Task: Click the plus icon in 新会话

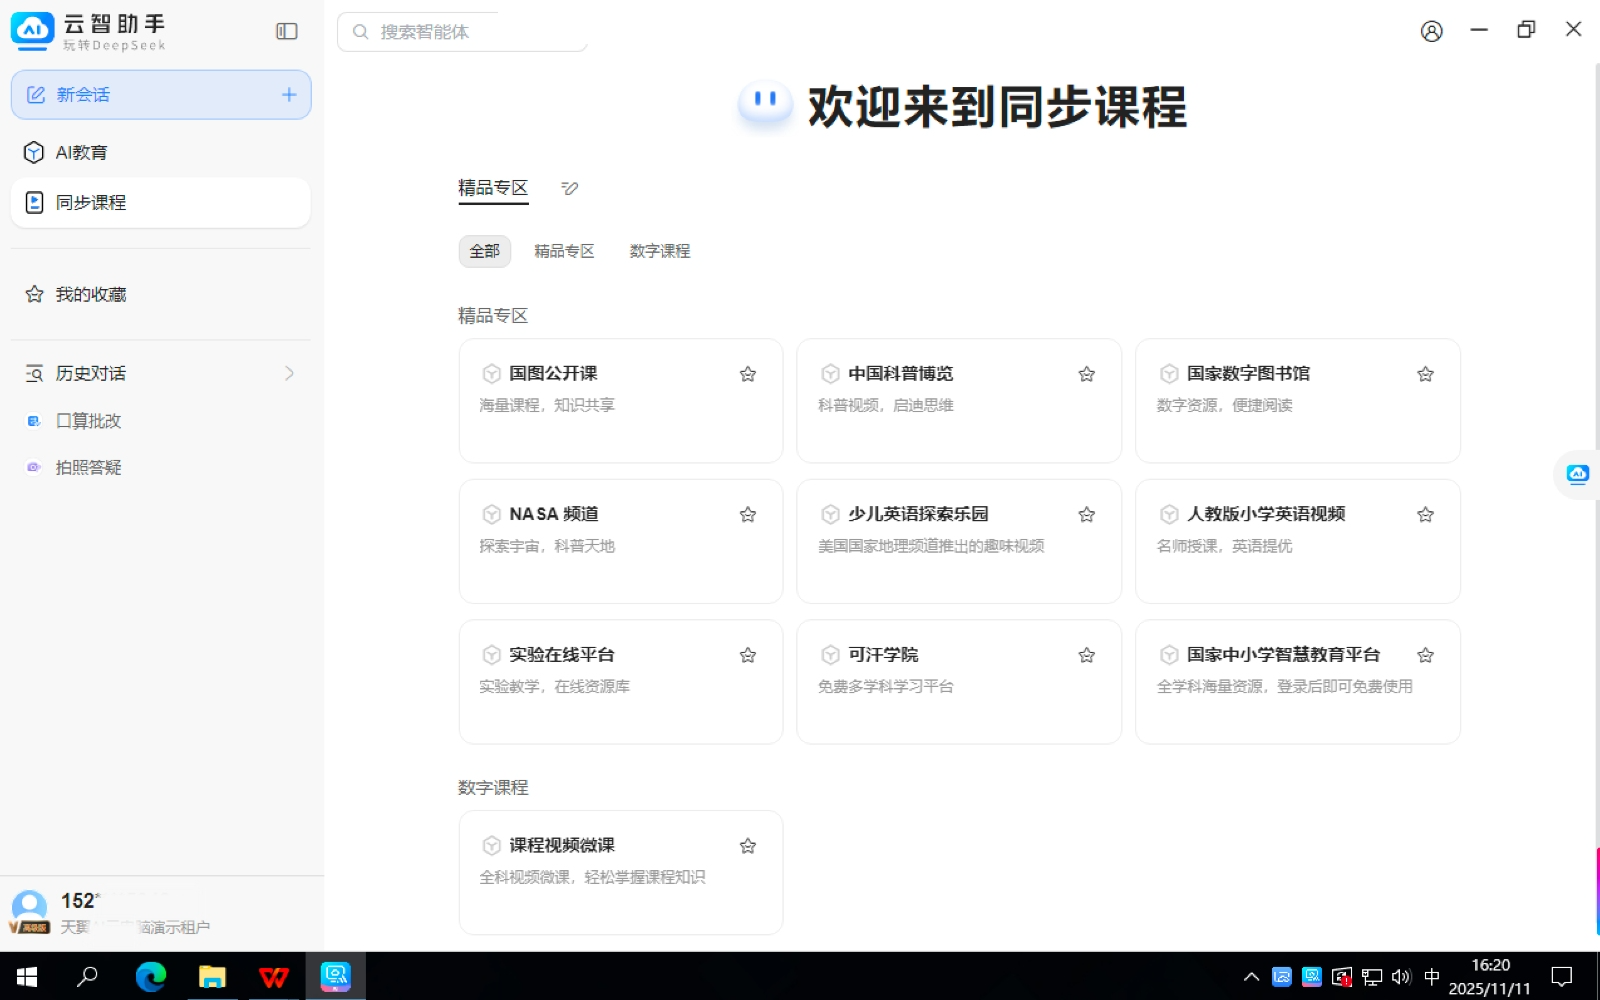Action: click(x=289, y=95)
